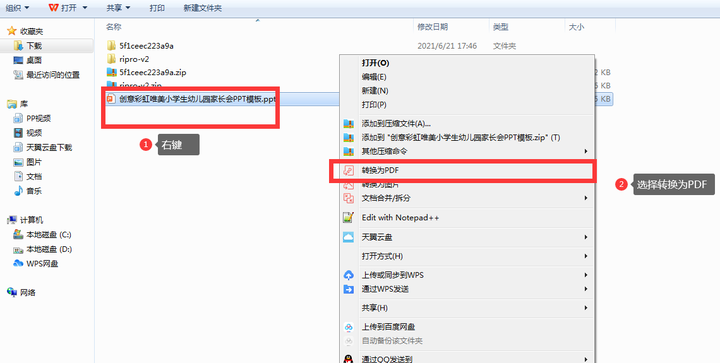
Task: Click the 文档合并/拆分 icon
Action: 349,198
